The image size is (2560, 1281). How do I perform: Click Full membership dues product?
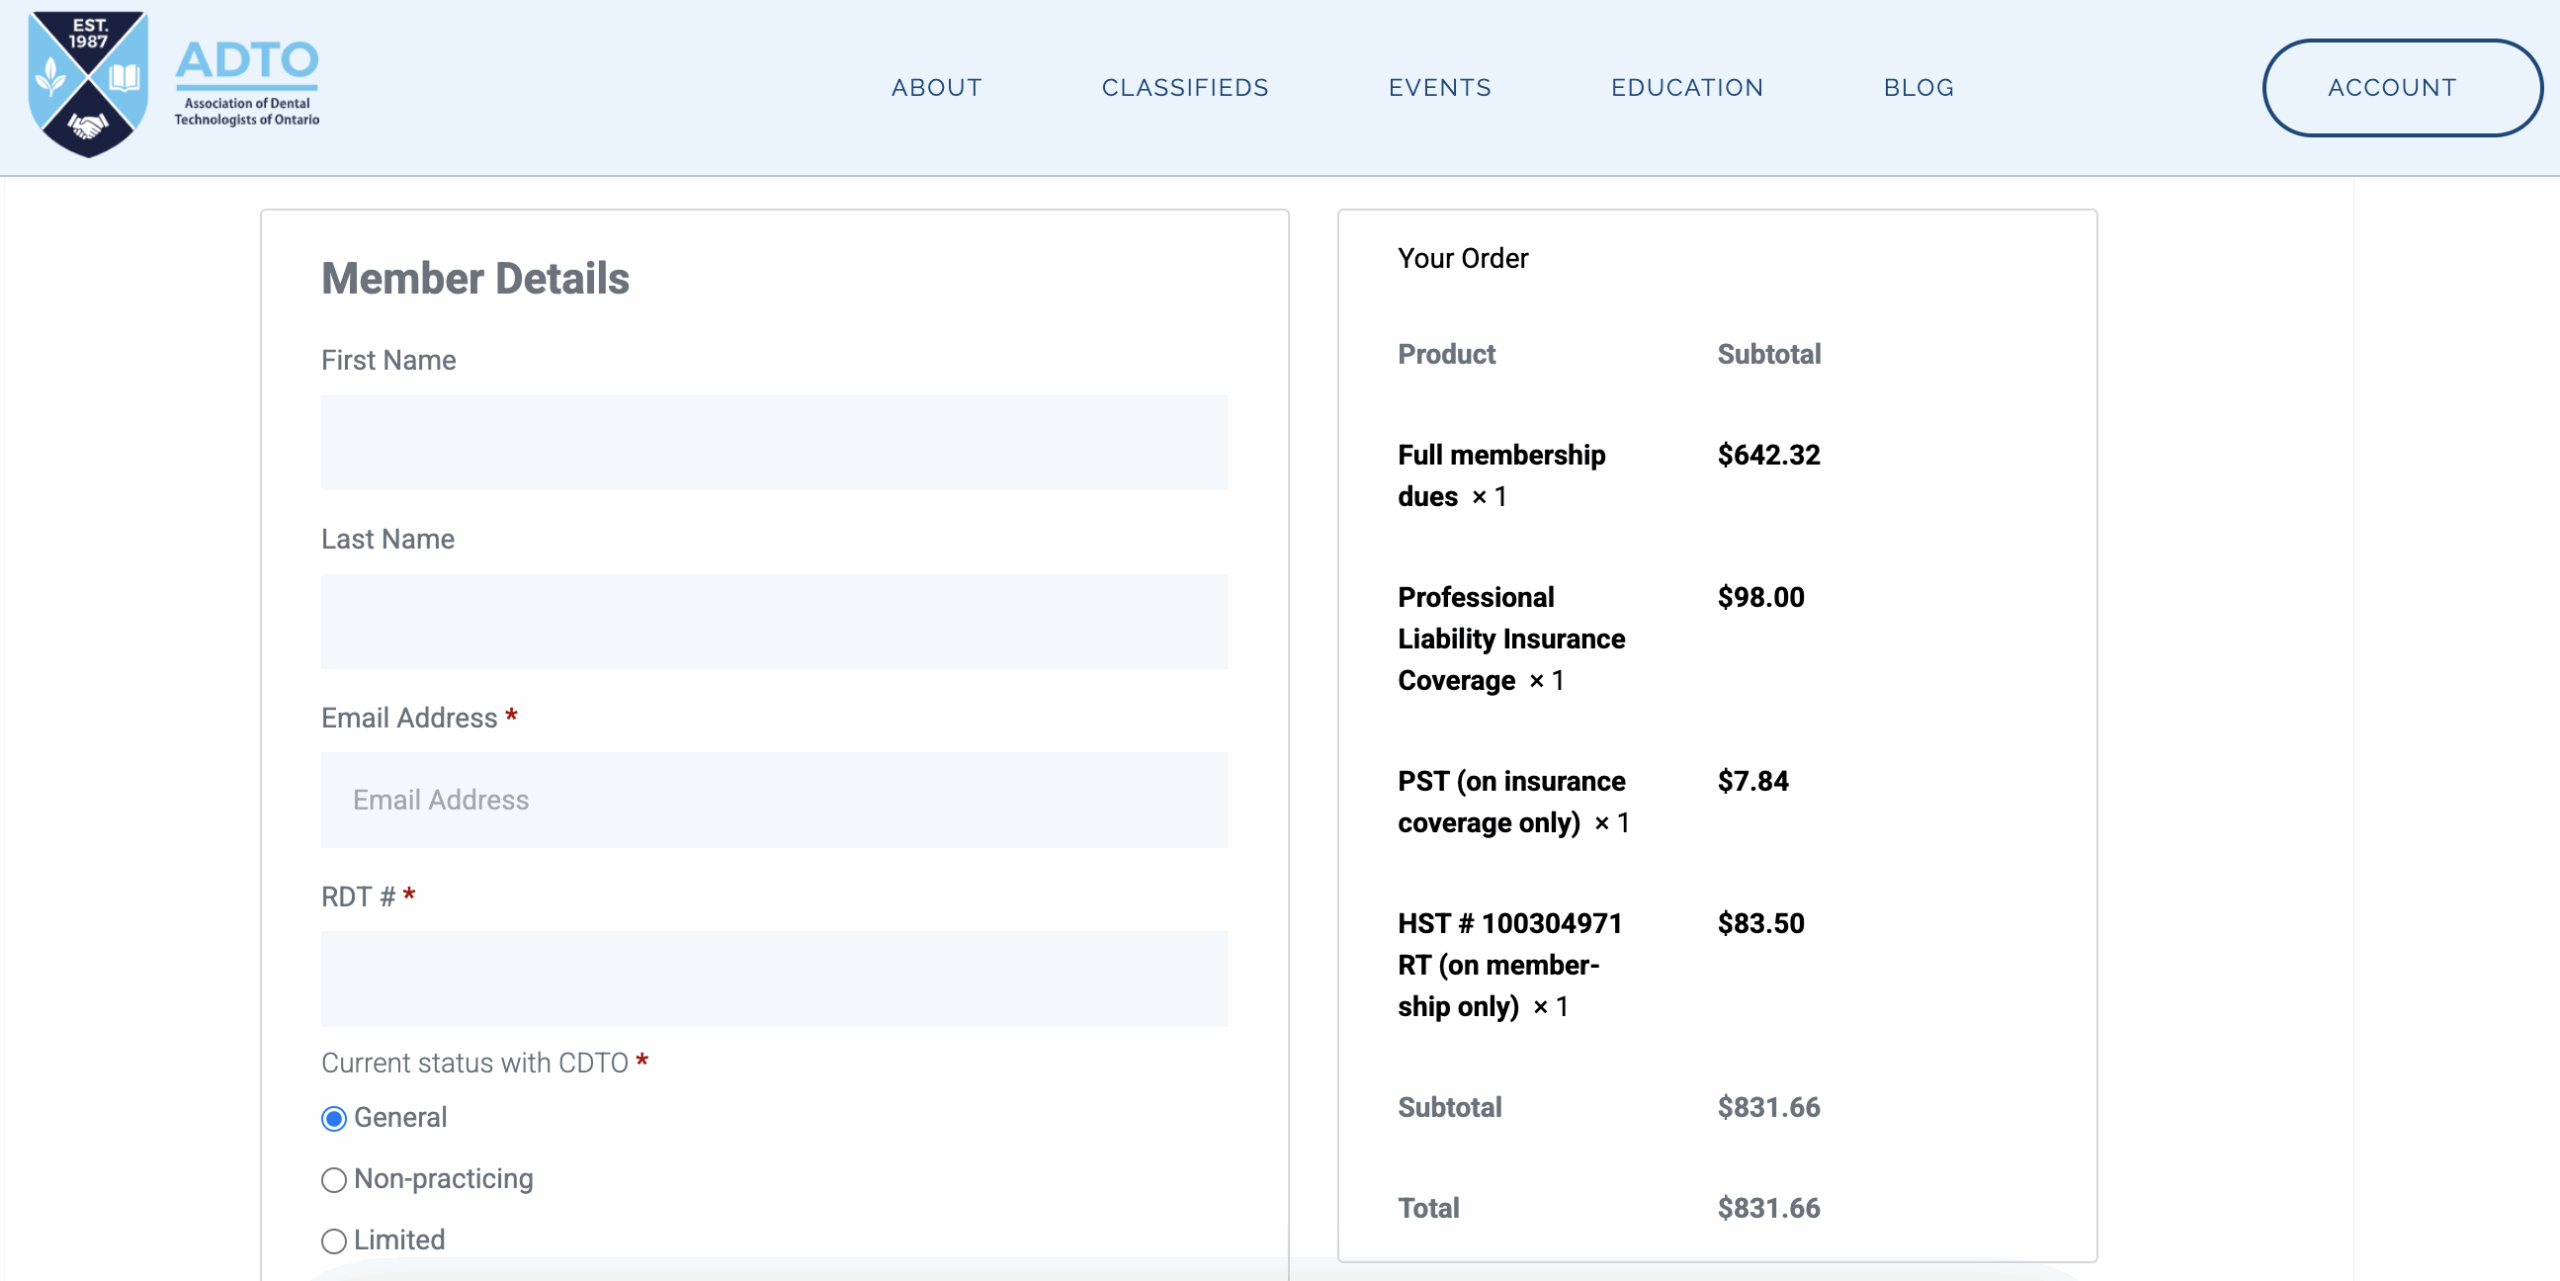pos(1500,475)
